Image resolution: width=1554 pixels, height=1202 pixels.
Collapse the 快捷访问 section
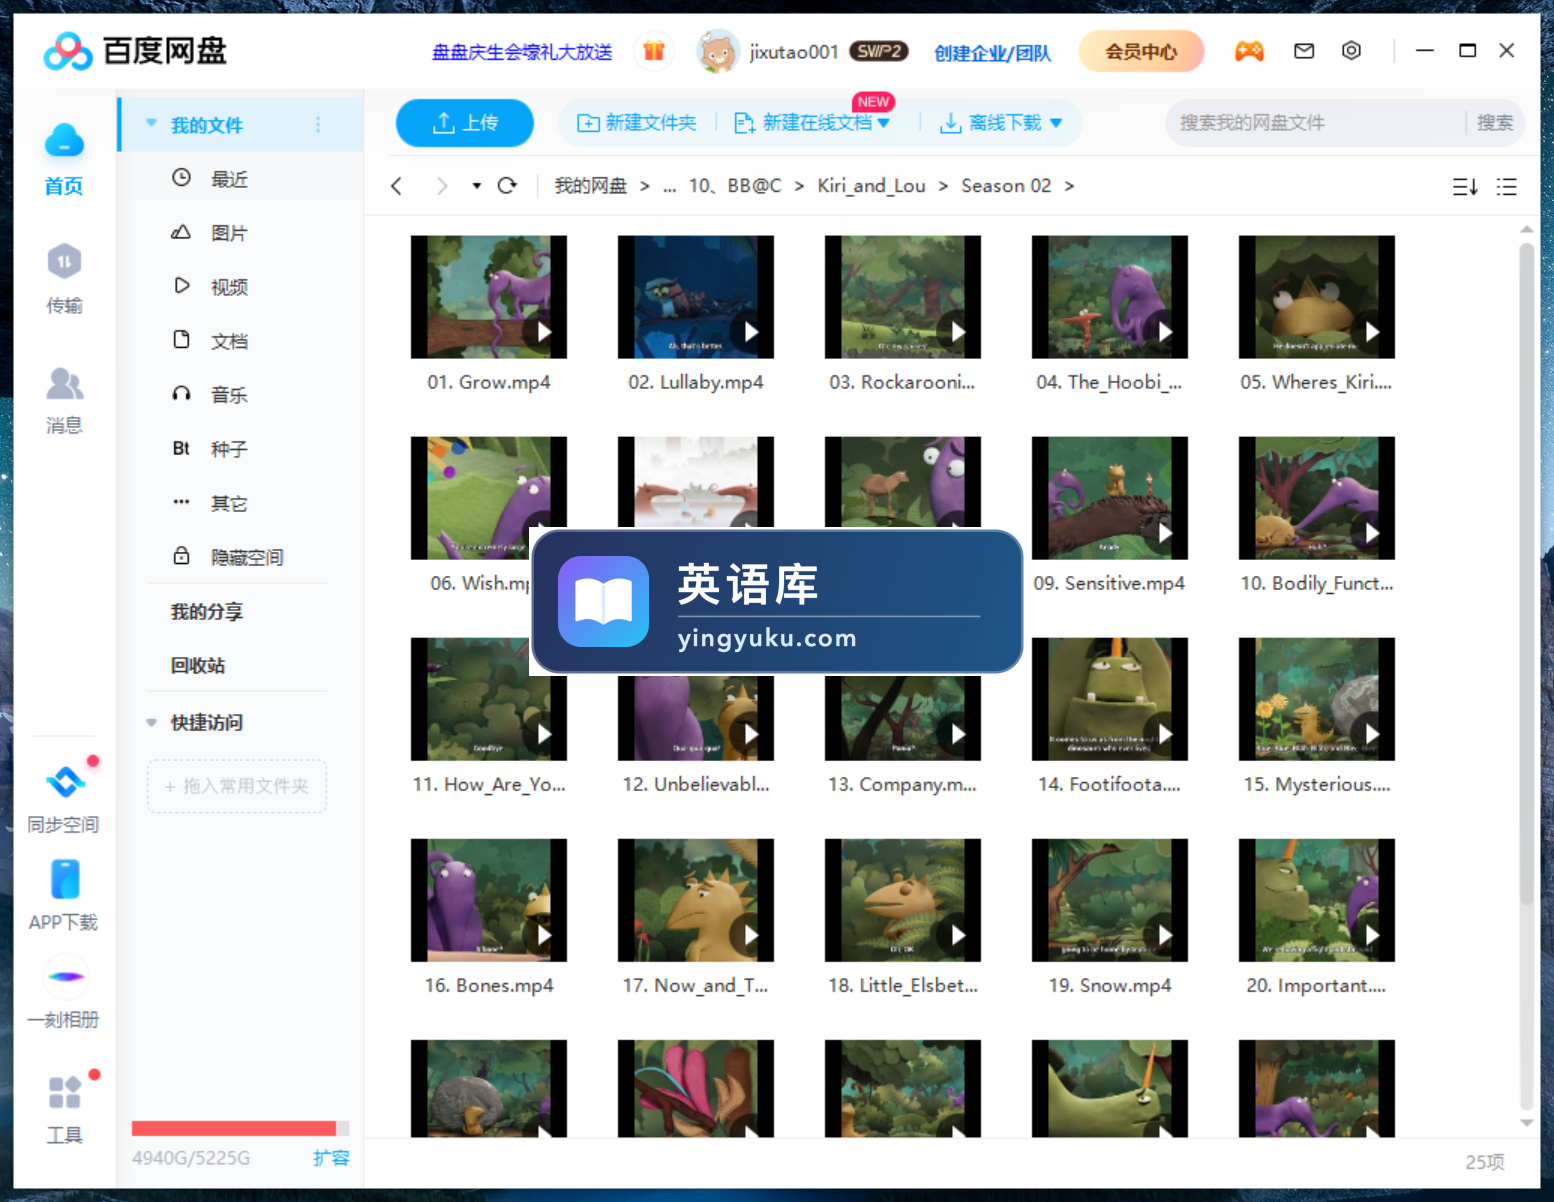tap(151, 722)
